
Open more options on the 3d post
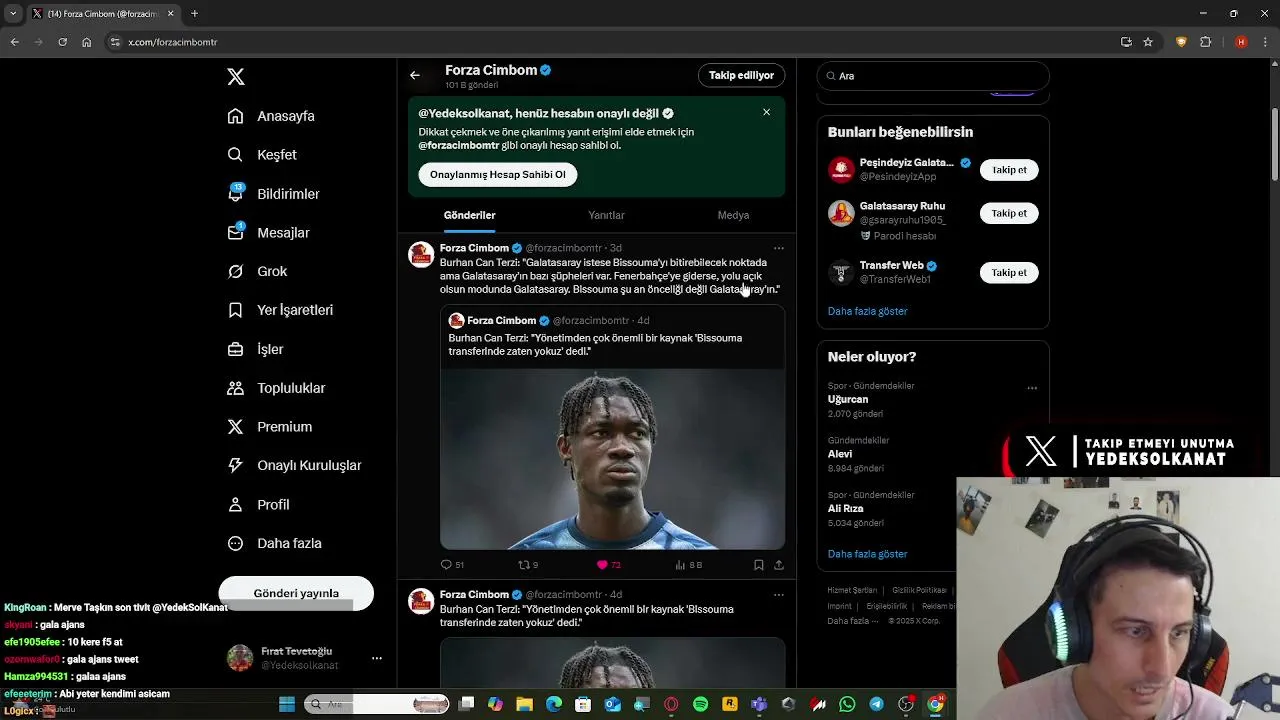779,248
